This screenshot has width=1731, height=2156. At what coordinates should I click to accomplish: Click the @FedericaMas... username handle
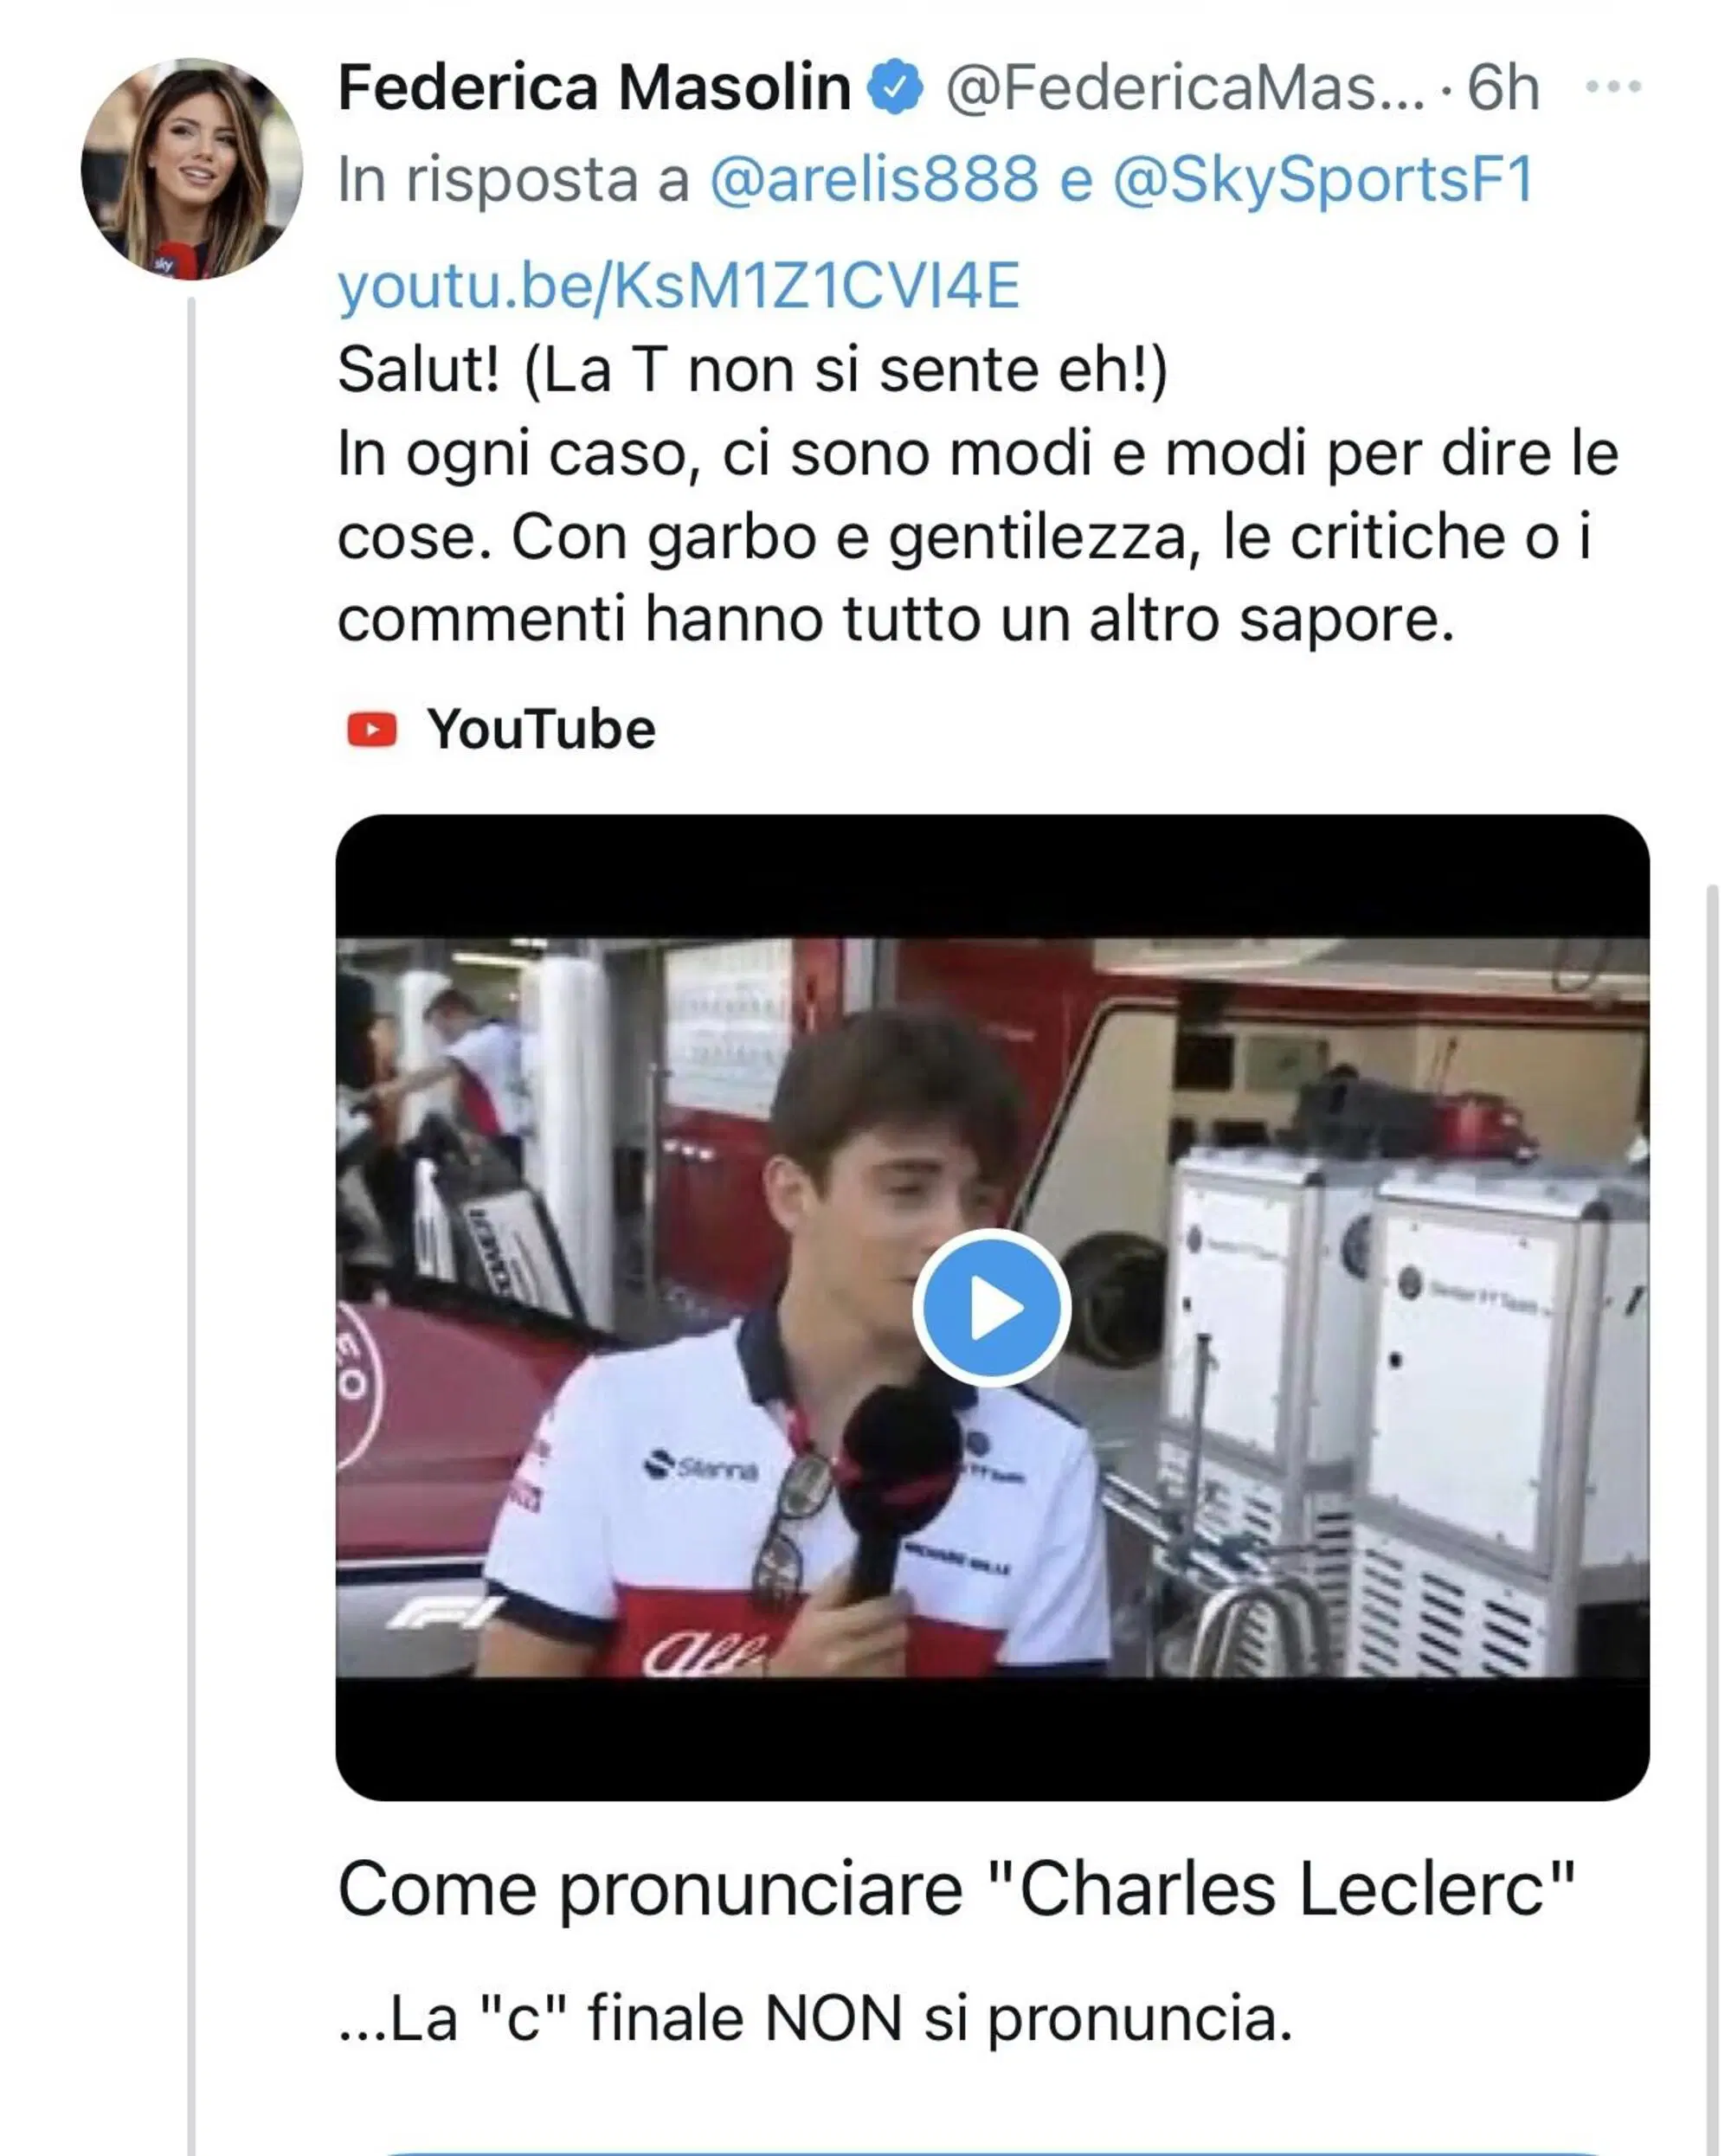pos(1185,88)
